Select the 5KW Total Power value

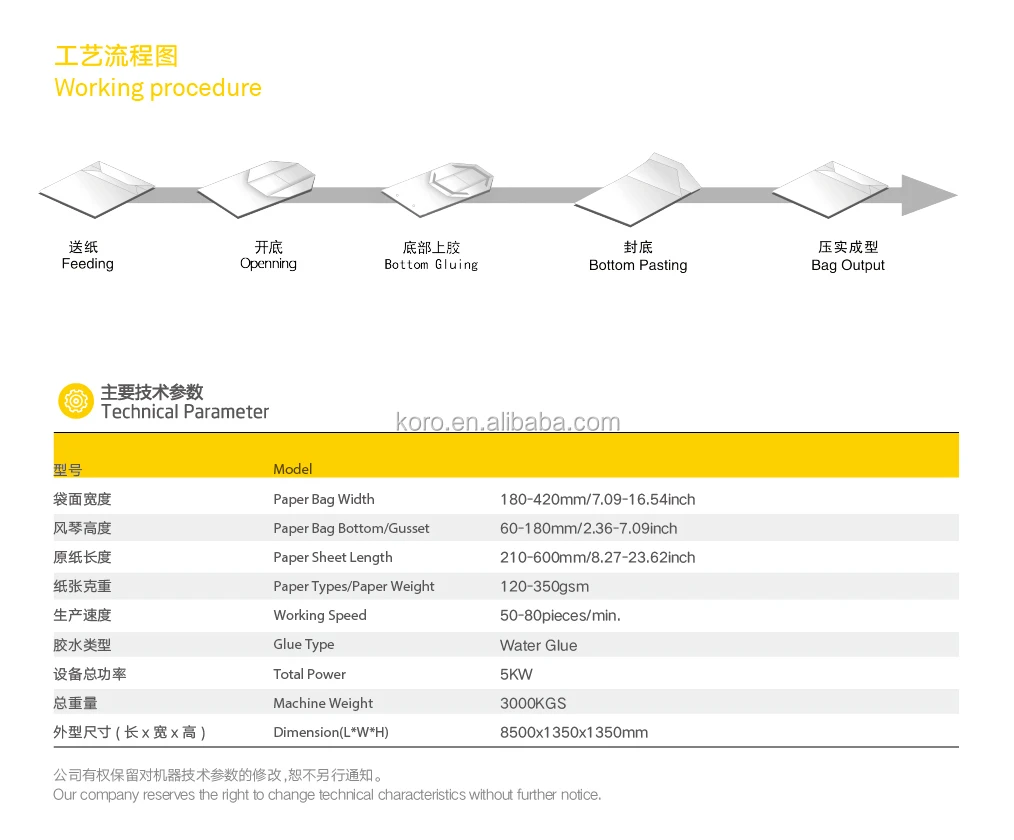[517, 674]
